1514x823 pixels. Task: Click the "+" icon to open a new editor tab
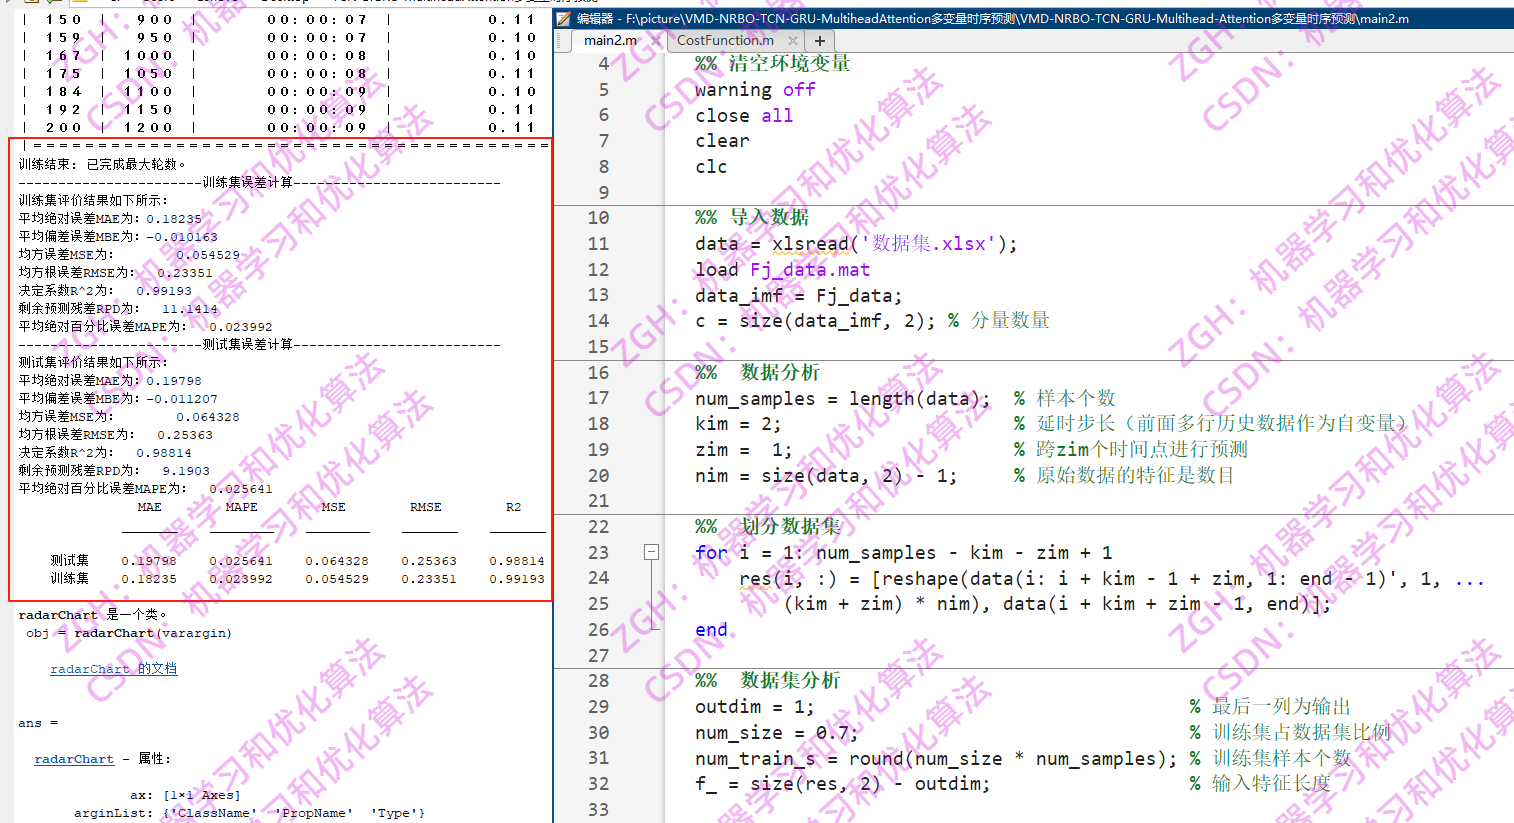click(x=820, y=41)
